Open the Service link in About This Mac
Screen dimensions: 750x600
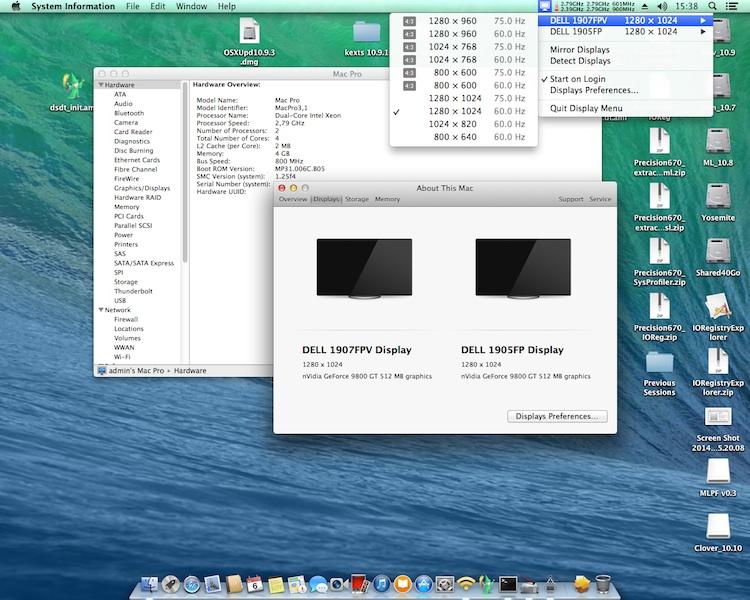(600, 199)
